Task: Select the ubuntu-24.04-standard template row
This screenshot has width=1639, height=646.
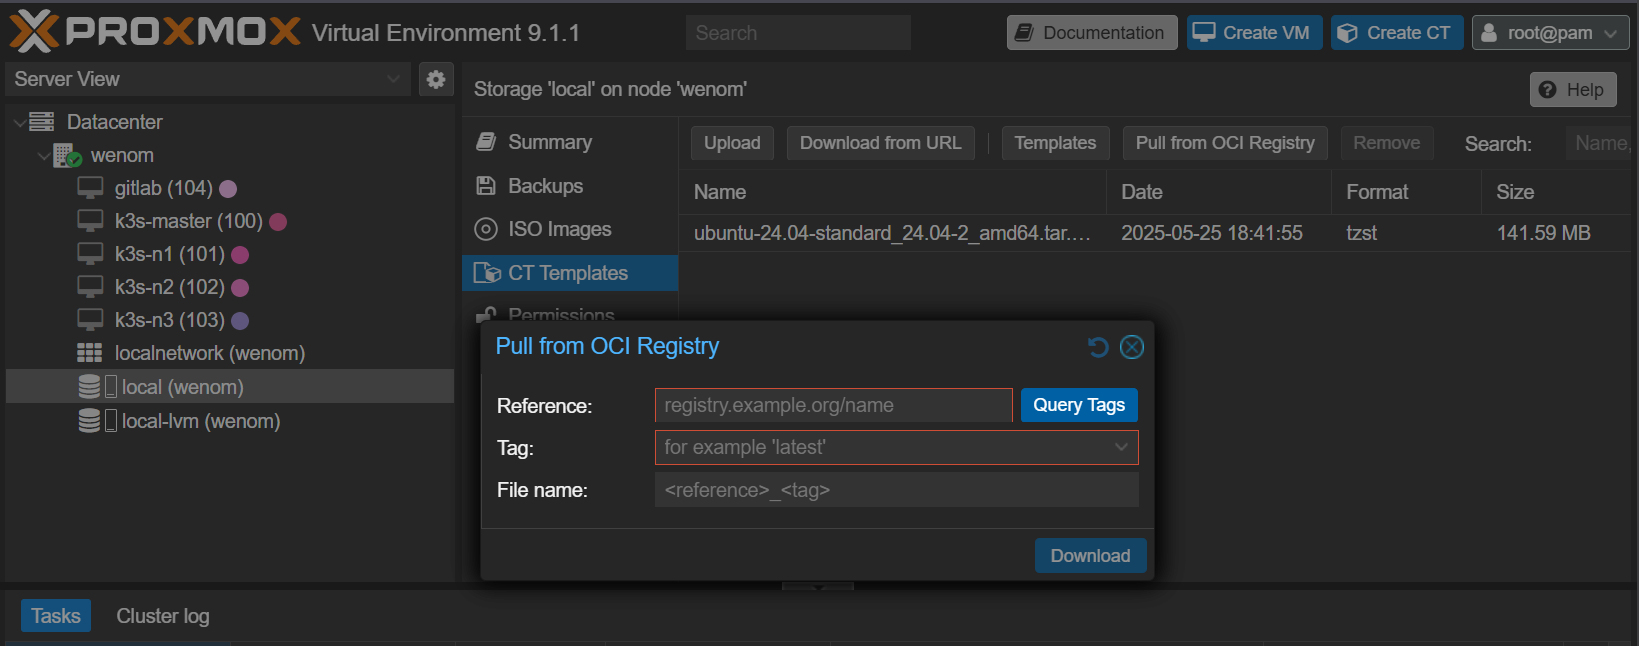Action: point(891,233)
